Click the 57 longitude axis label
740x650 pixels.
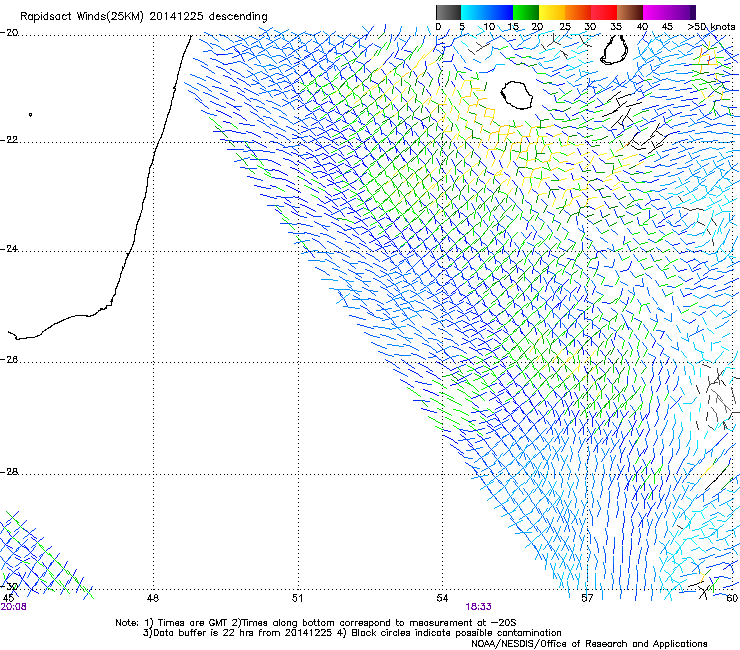tap(587, 599)
